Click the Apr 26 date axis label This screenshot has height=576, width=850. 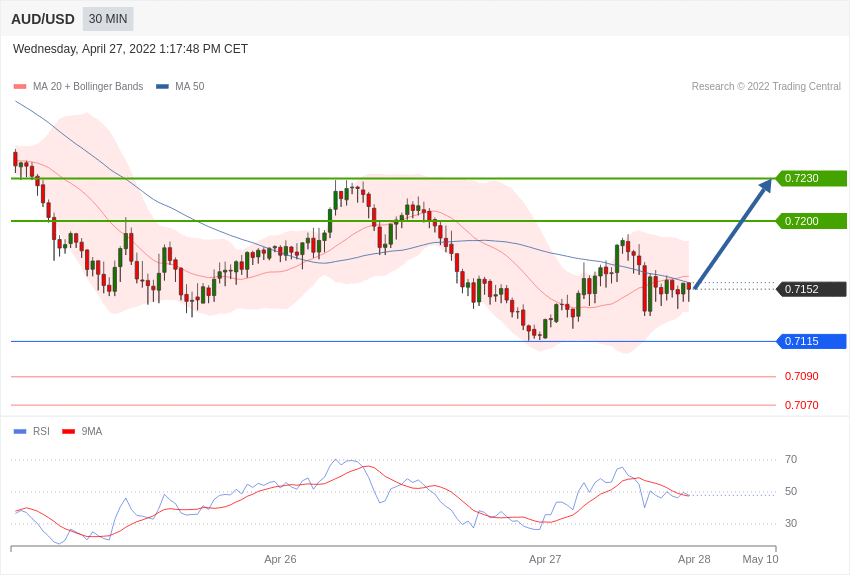coord(280,559)
